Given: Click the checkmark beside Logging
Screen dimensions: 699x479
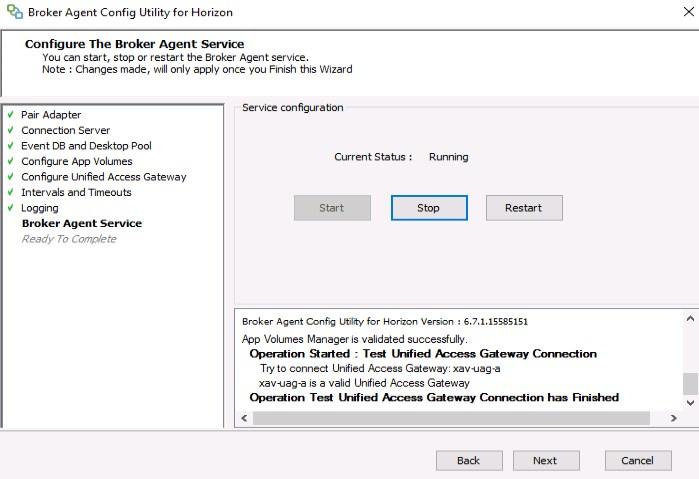Looking at the screenshot, I should click(11, 208).
